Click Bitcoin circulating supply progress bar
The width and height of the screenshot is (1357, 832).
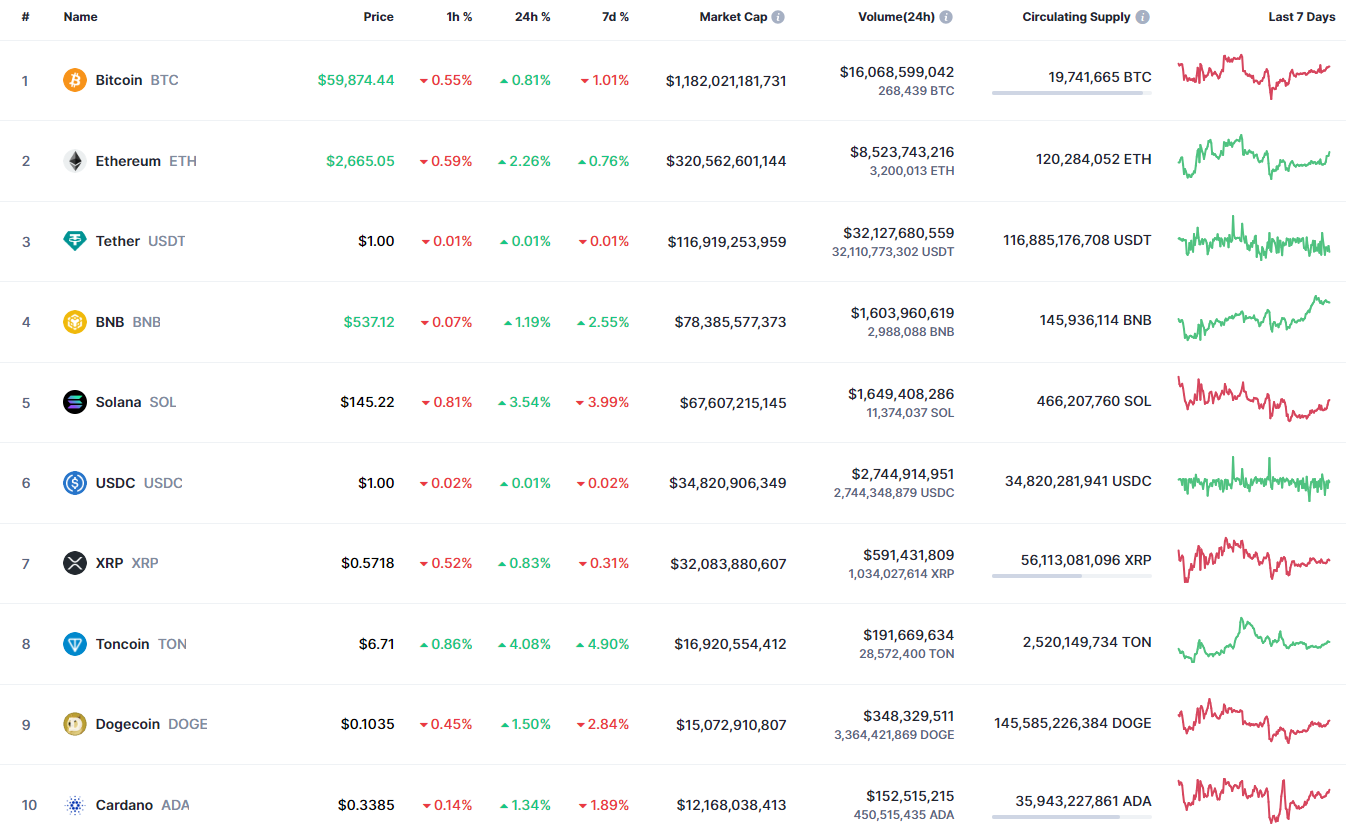tap(1072, 93)
